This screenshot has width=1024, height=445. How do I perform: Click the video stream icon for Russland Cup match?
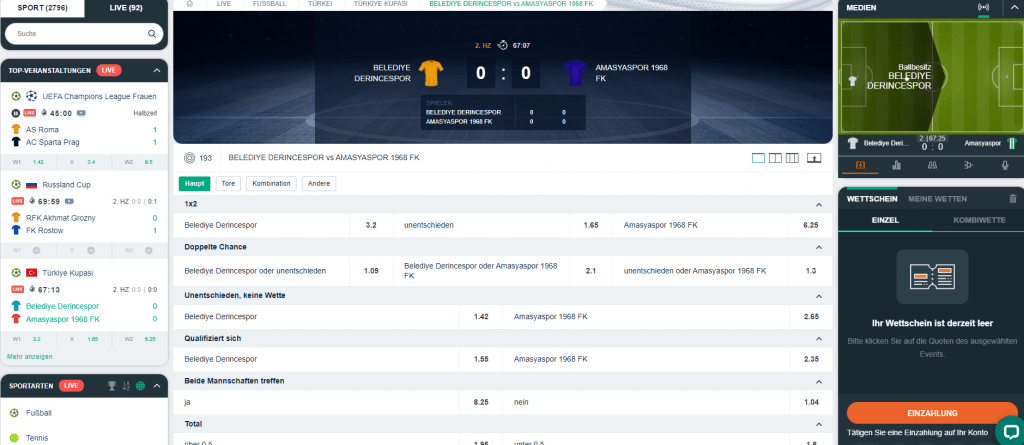click(69, 201)
